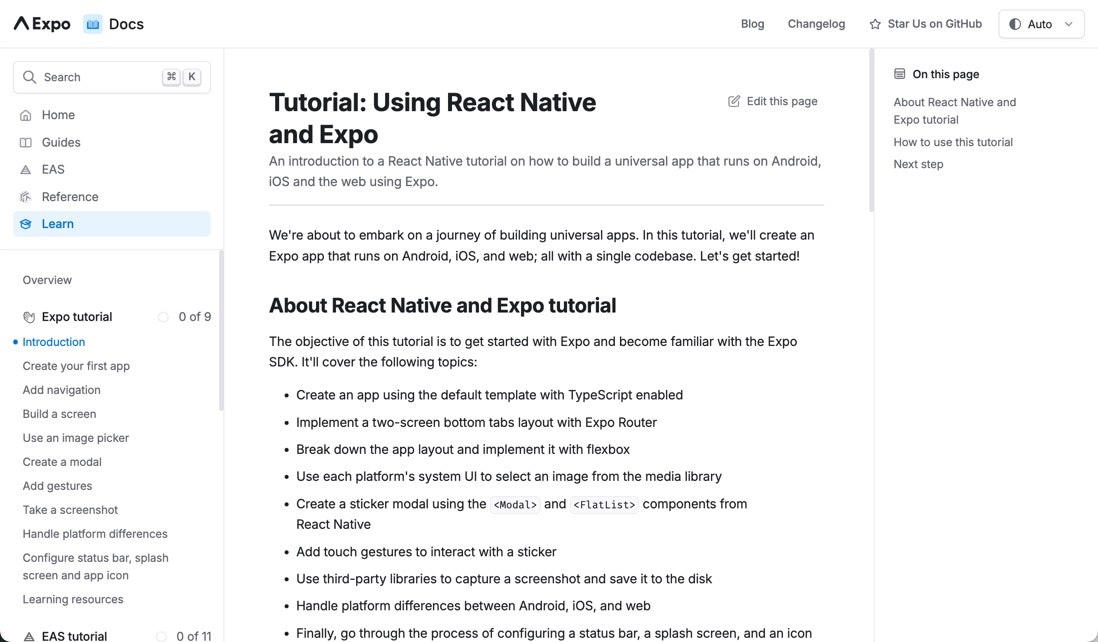Viewport: 1098px width, 642px height.
Task: Click the main content scrollbar thumb
Action: point(871,130)
